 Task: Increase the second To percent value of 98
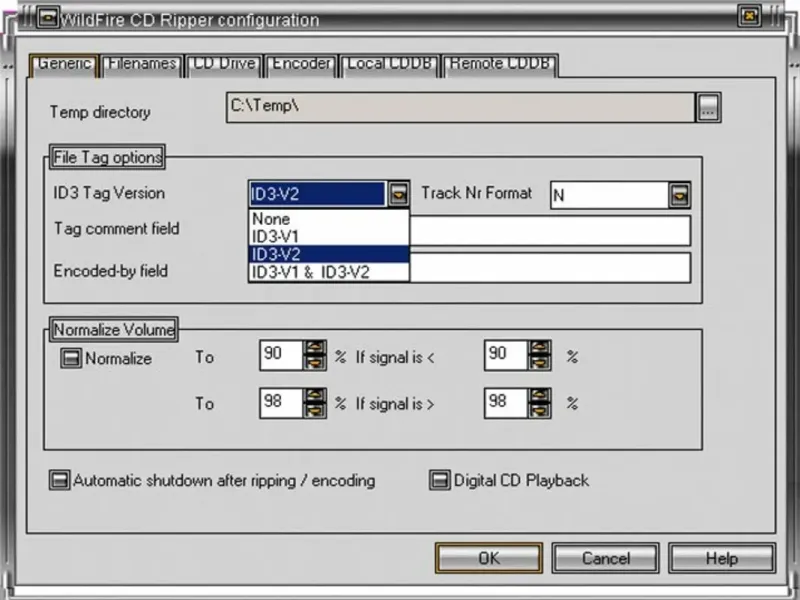(x=315, y=395)
